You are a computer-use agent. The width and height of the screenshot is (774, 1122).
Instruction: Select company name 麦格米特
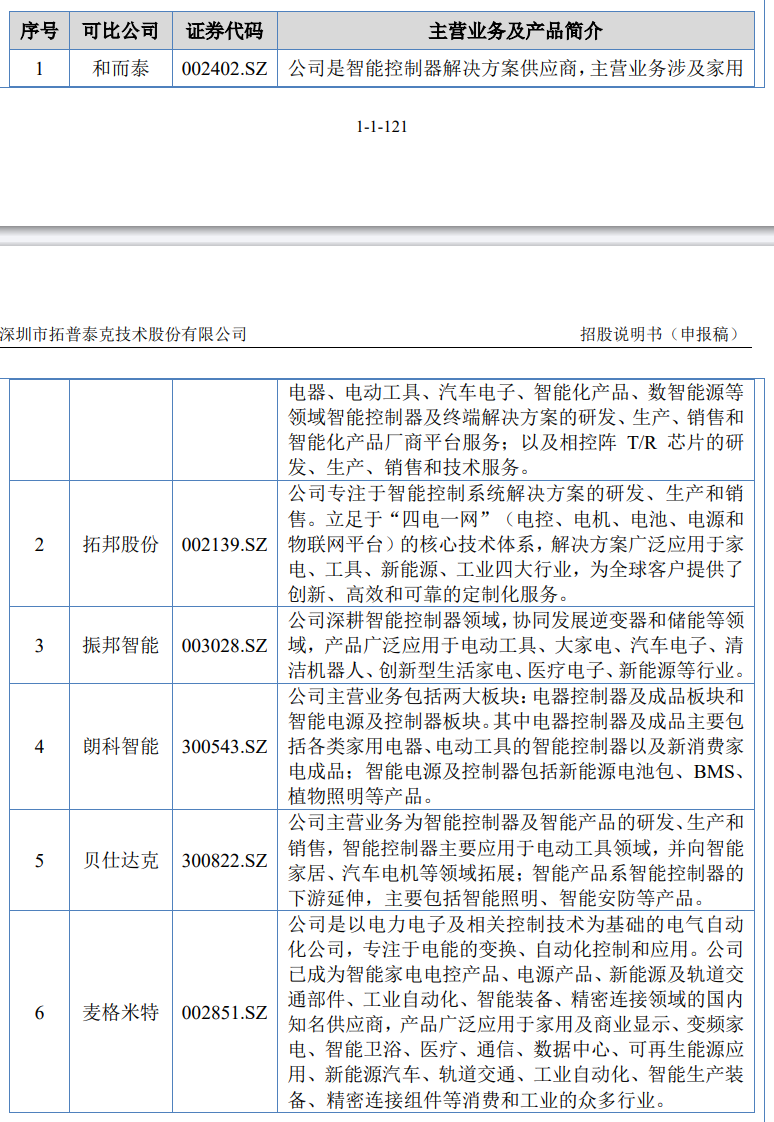tap(120, 1013)
